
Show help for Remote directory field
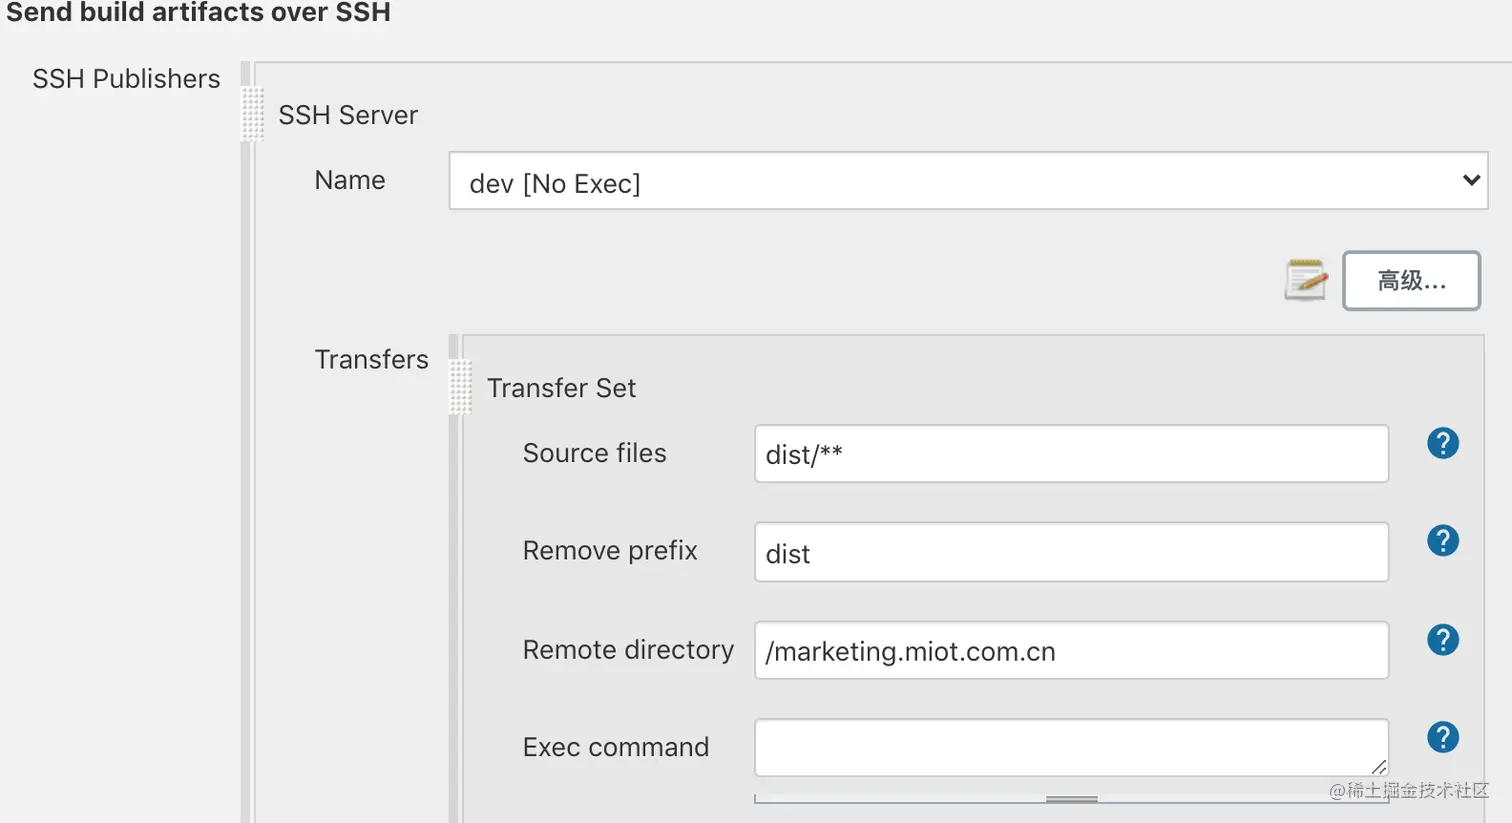tap(1442, 640)
